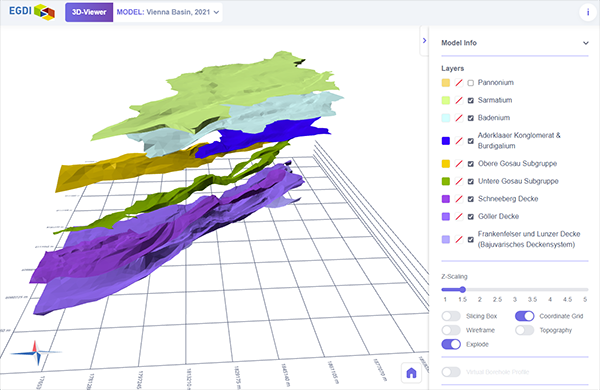Screen dimensions: 600x390
Task: Turn off the Explode toggle
Action: point(451,344)
